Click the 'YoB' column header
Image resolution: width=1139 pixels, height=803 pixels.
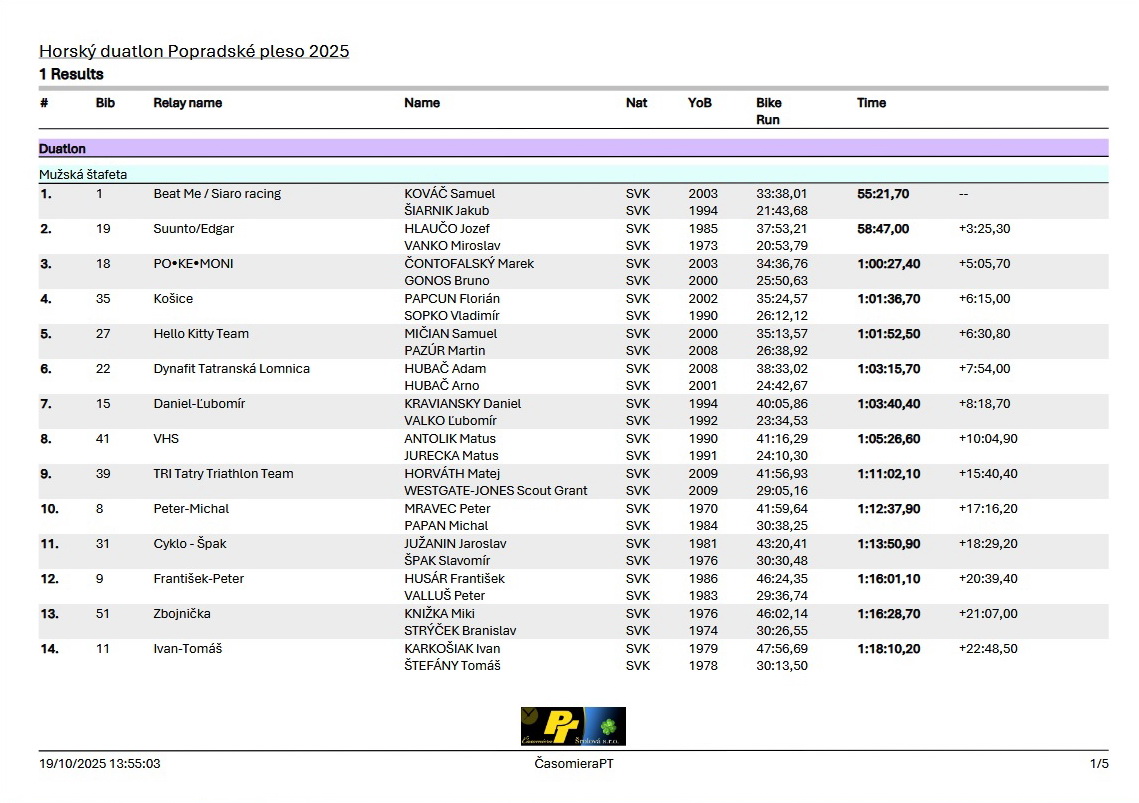click(699, 103)
